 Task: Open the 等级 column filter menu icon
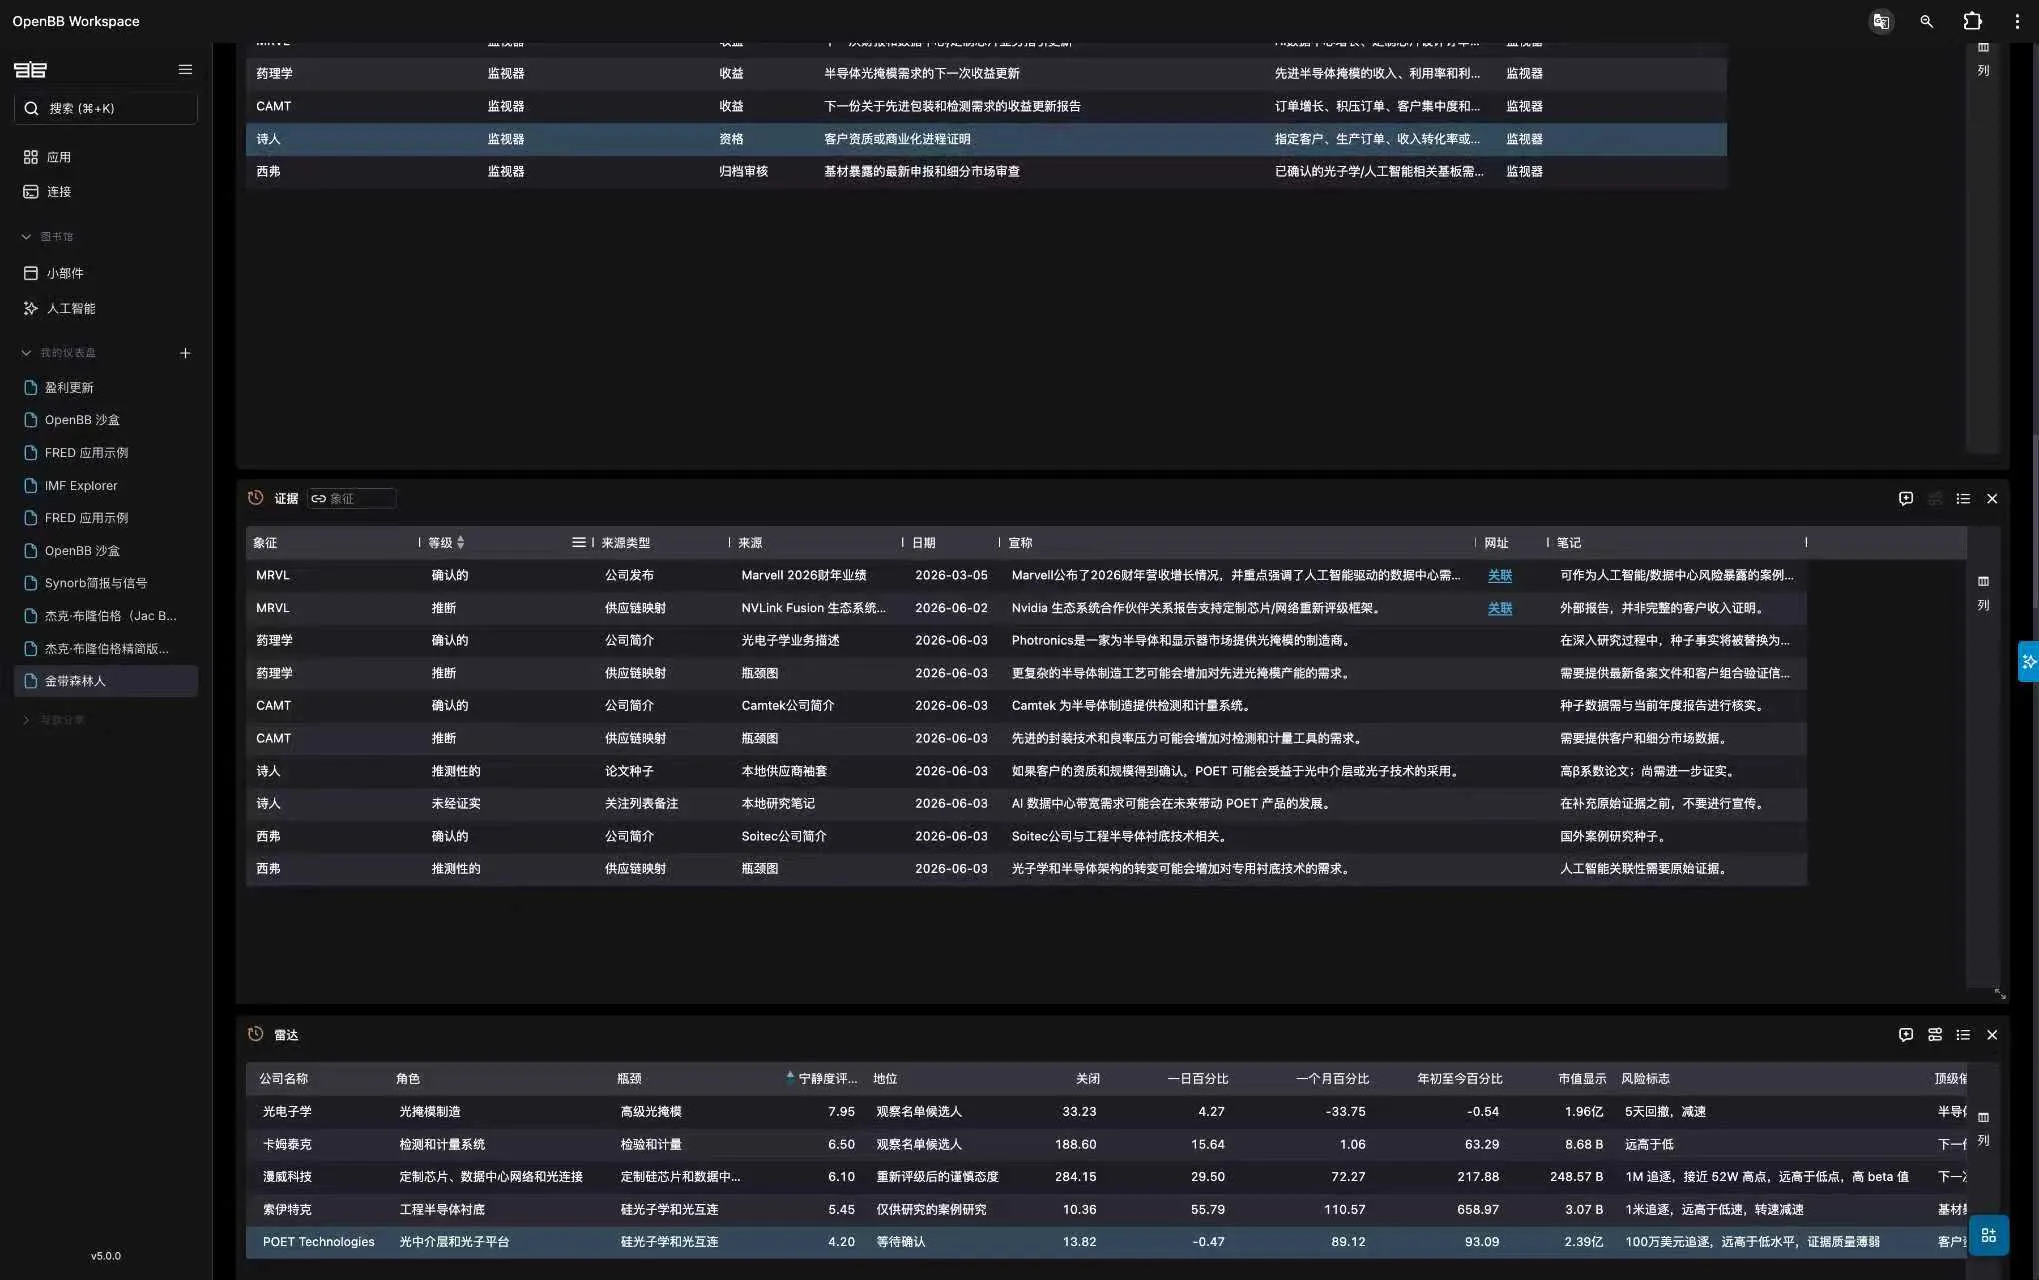[578, 542]
